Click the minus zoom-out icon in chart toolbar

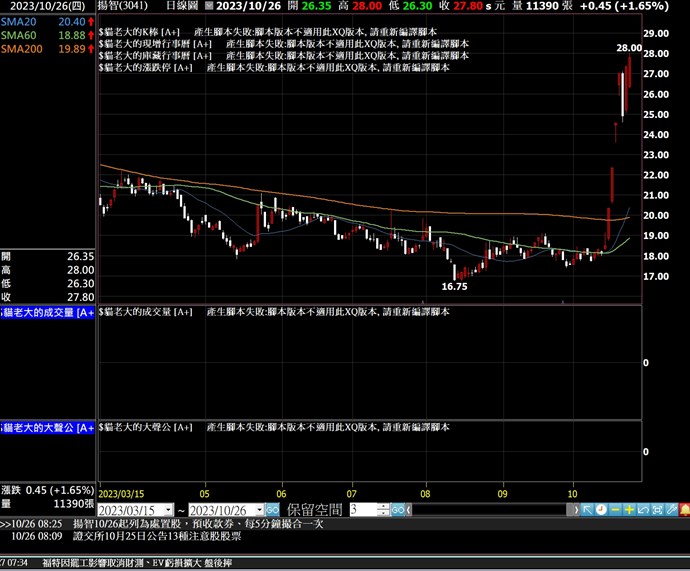tap(615, 509)
